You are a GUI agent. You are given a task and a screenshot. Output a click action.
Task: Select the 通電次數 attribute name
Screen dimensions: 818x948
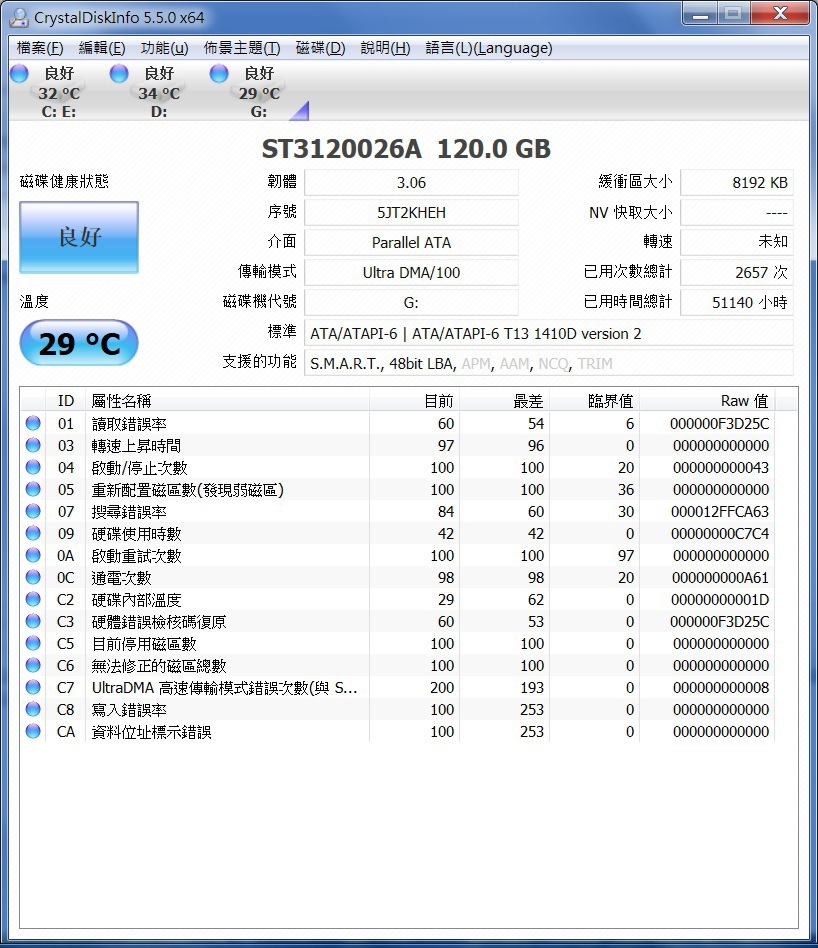pyautogui.click(x=122, y=578)
